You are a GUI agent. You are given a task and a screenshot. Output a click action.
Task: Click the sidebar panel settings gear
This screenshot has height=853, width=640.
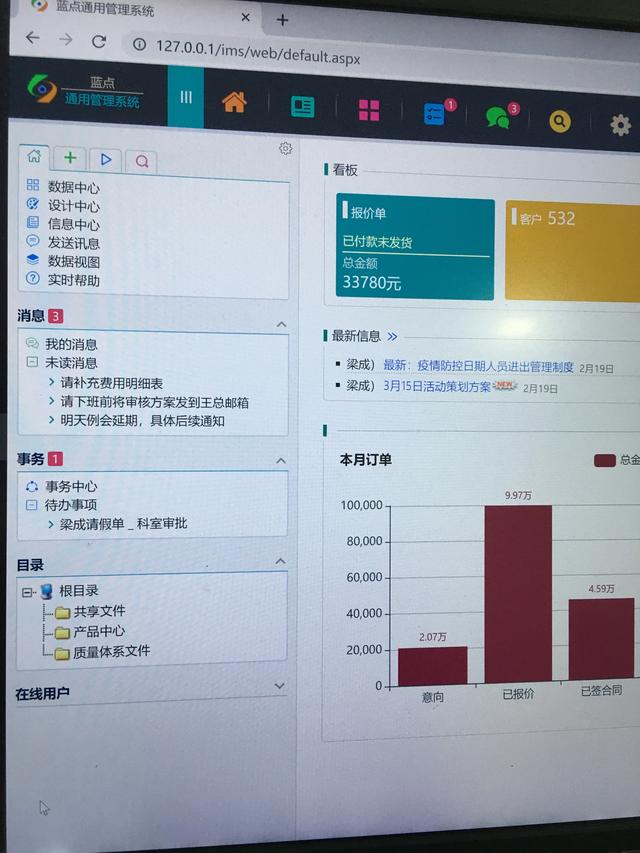point(285,148)
